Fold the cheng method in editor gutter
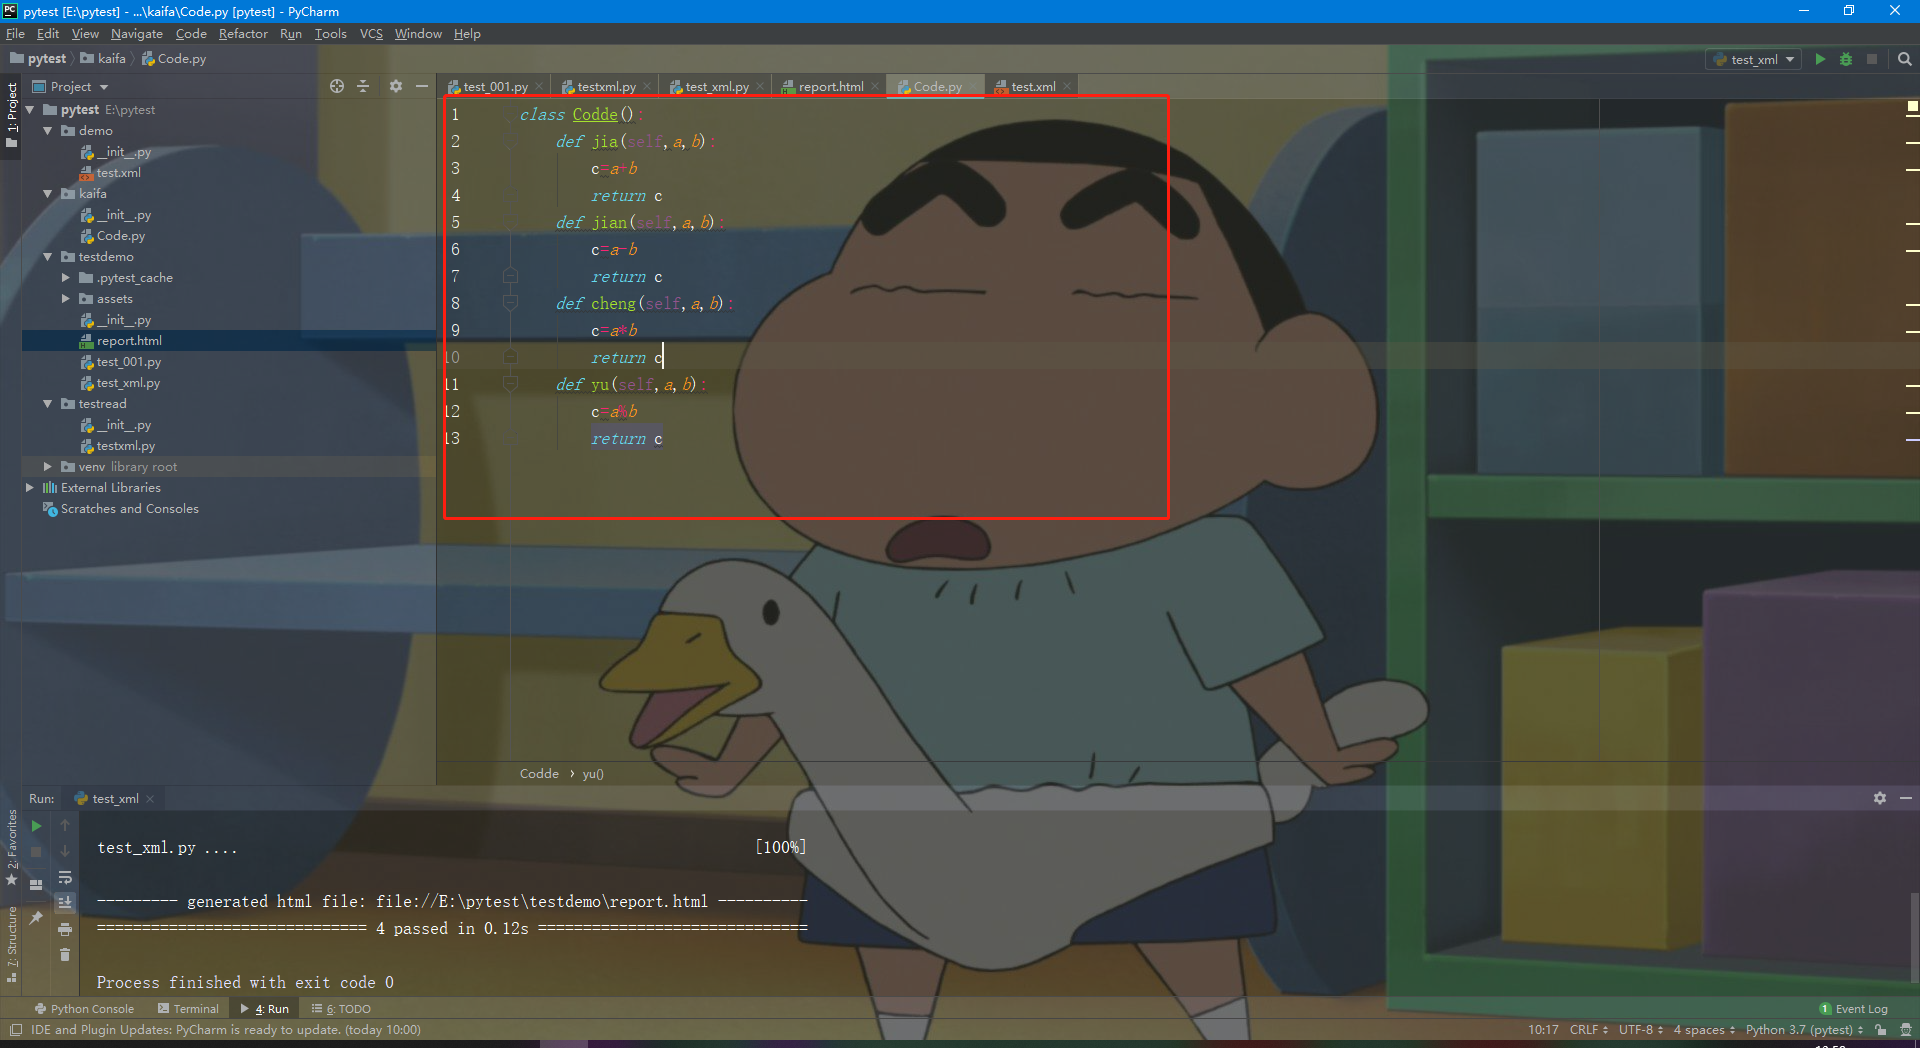The width and height of the screenshot is (1920, 1048). point(510,303)
